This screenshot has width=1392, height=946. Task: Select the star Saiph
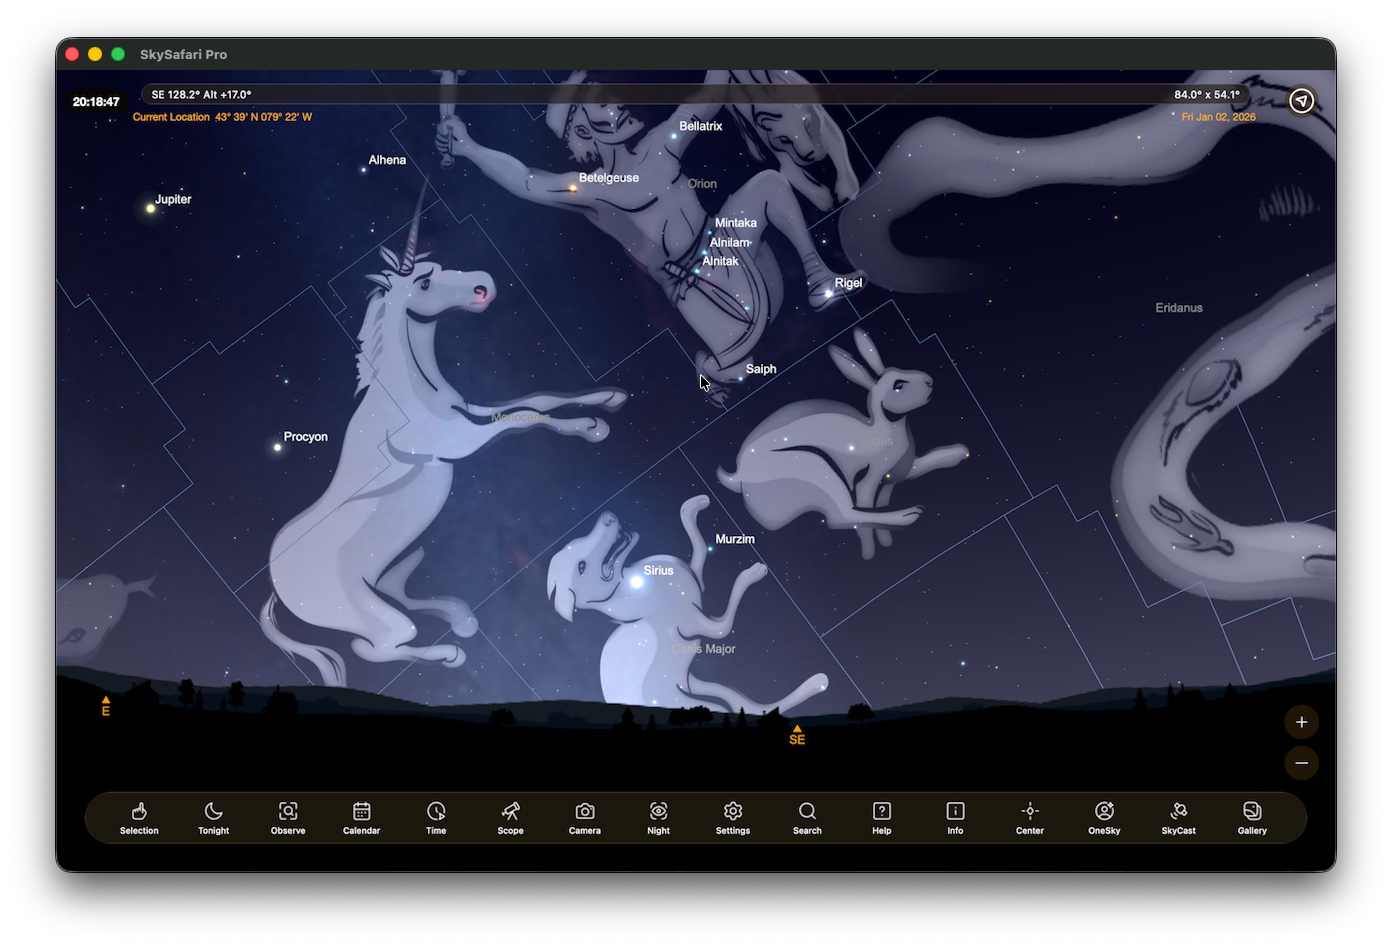click(x=741, y=379)
